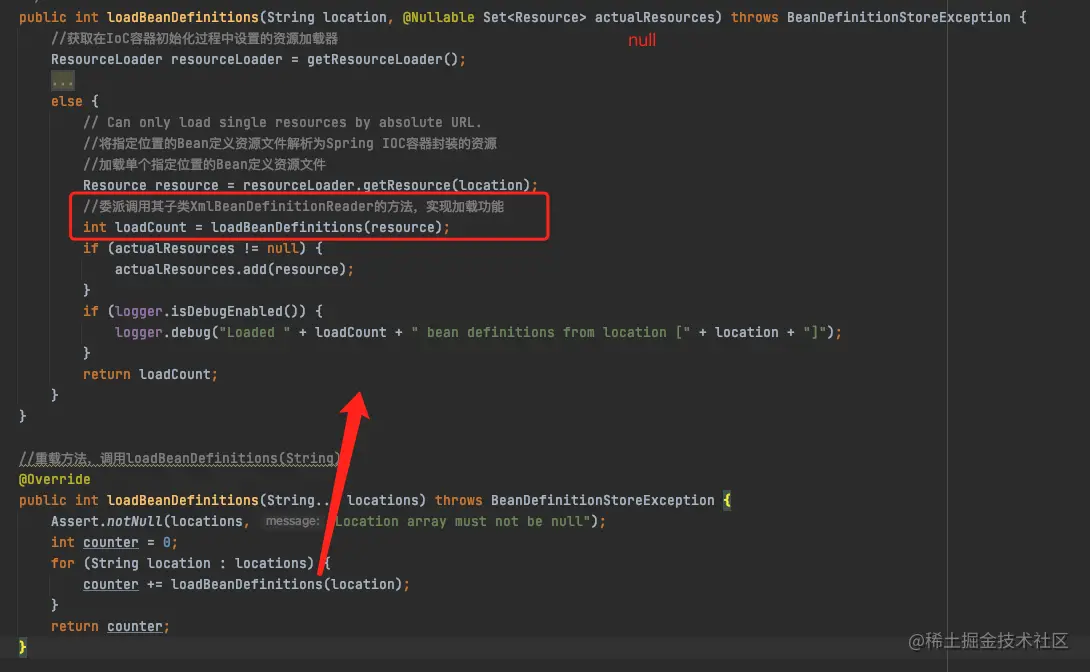Click loadCount inside the logger.debug call
This screenshot has height=672, width=1090.
point(350,332)
